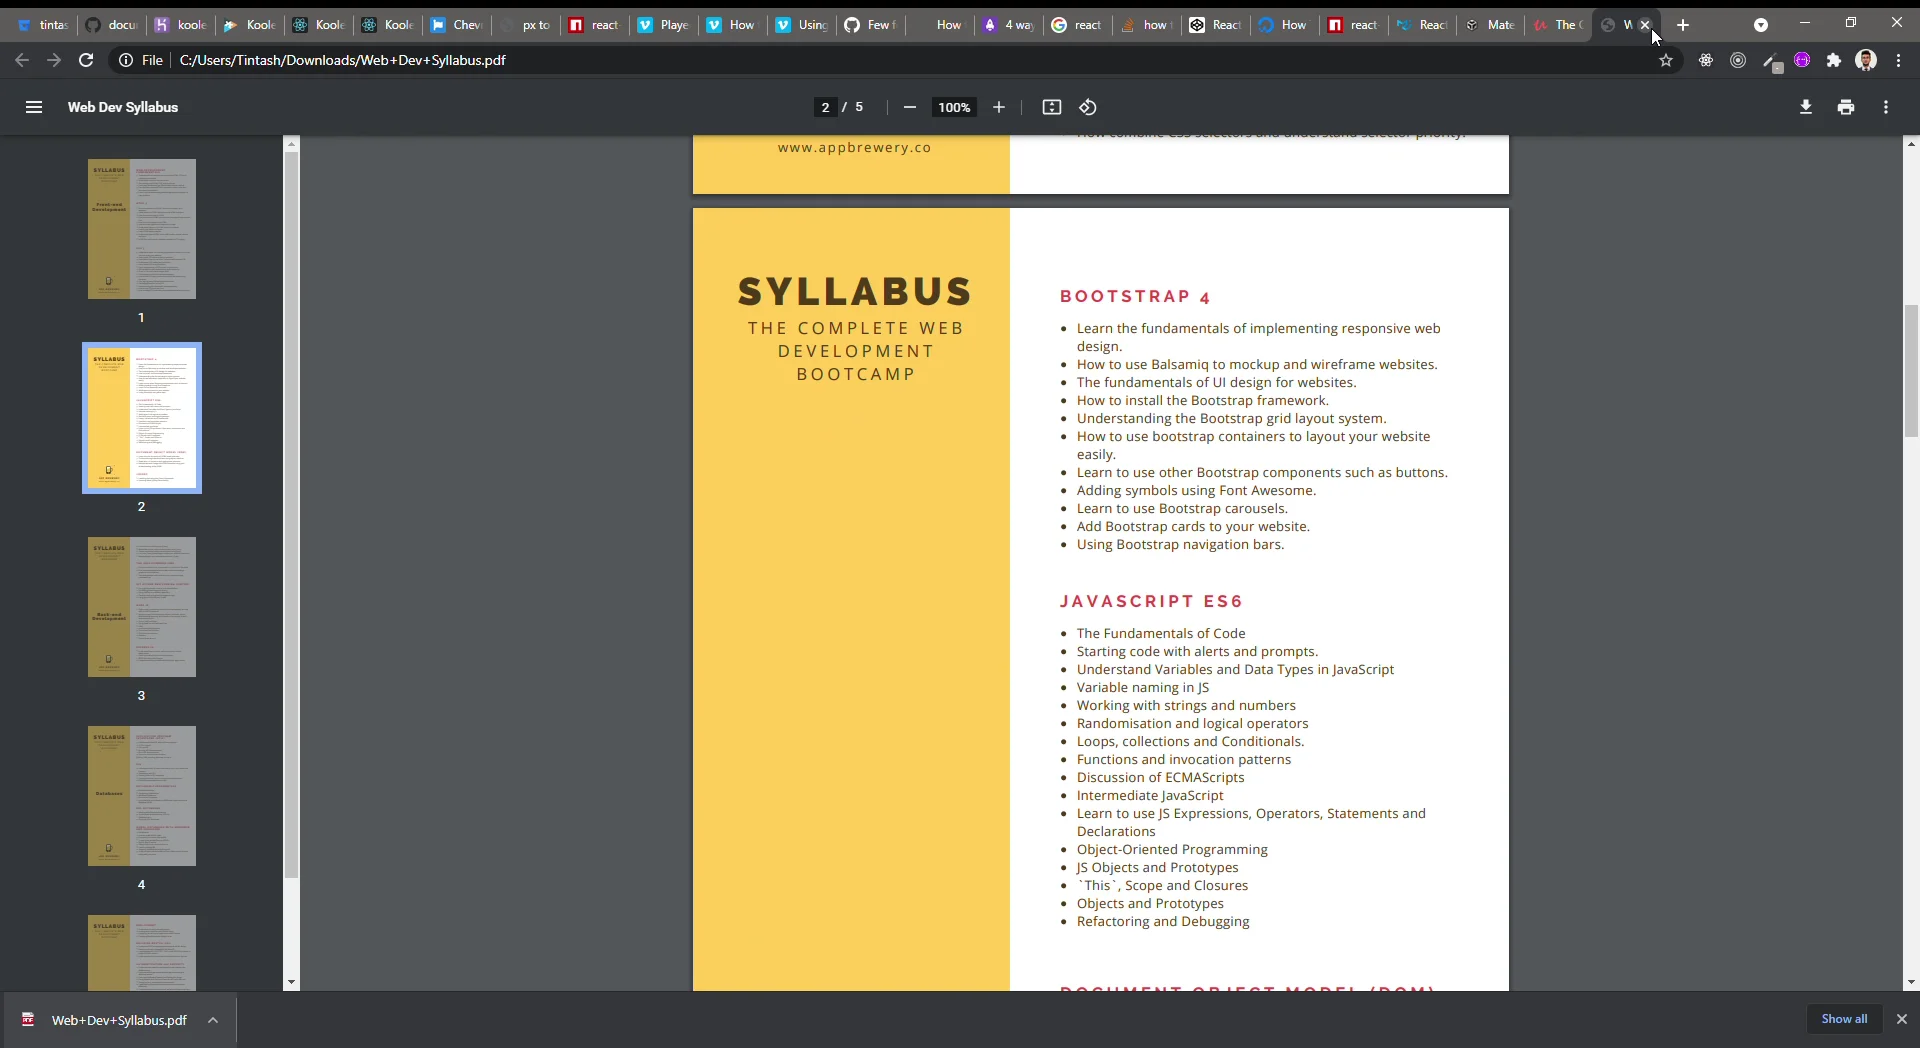Click the JAVASCRIPT ES6 heading
1920x1048 pixels.
(x=1151, y=601)
